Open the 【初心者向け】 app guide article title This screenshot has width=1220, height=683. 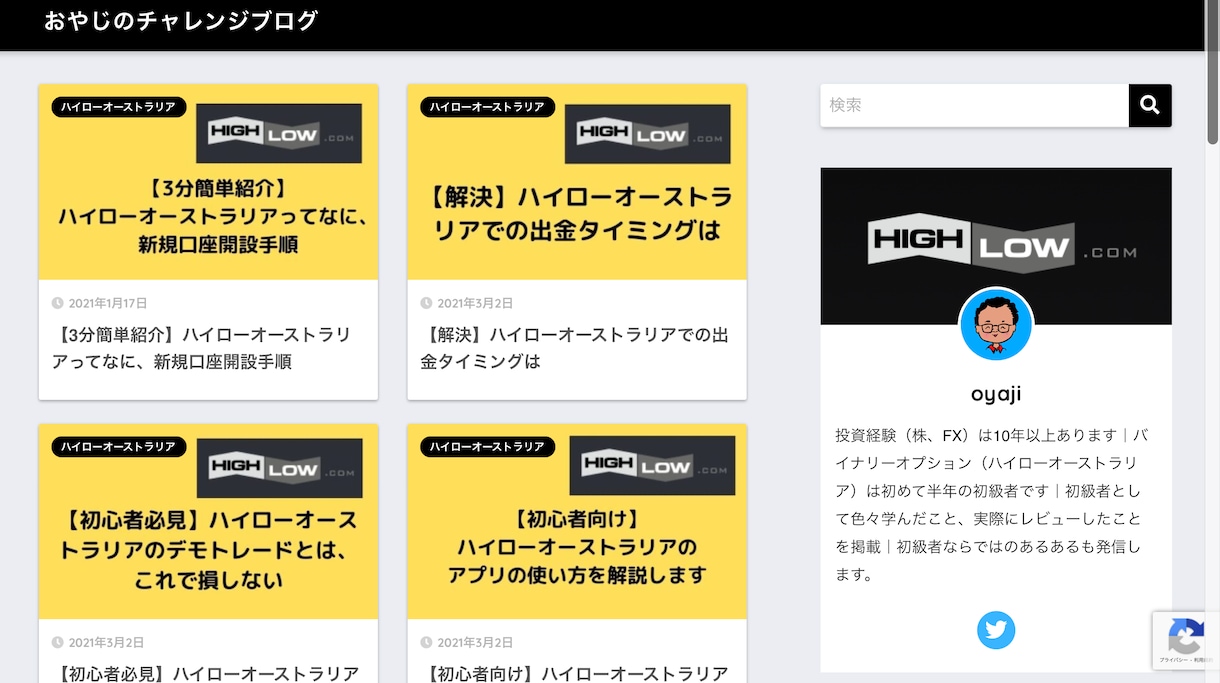point(577,674)
